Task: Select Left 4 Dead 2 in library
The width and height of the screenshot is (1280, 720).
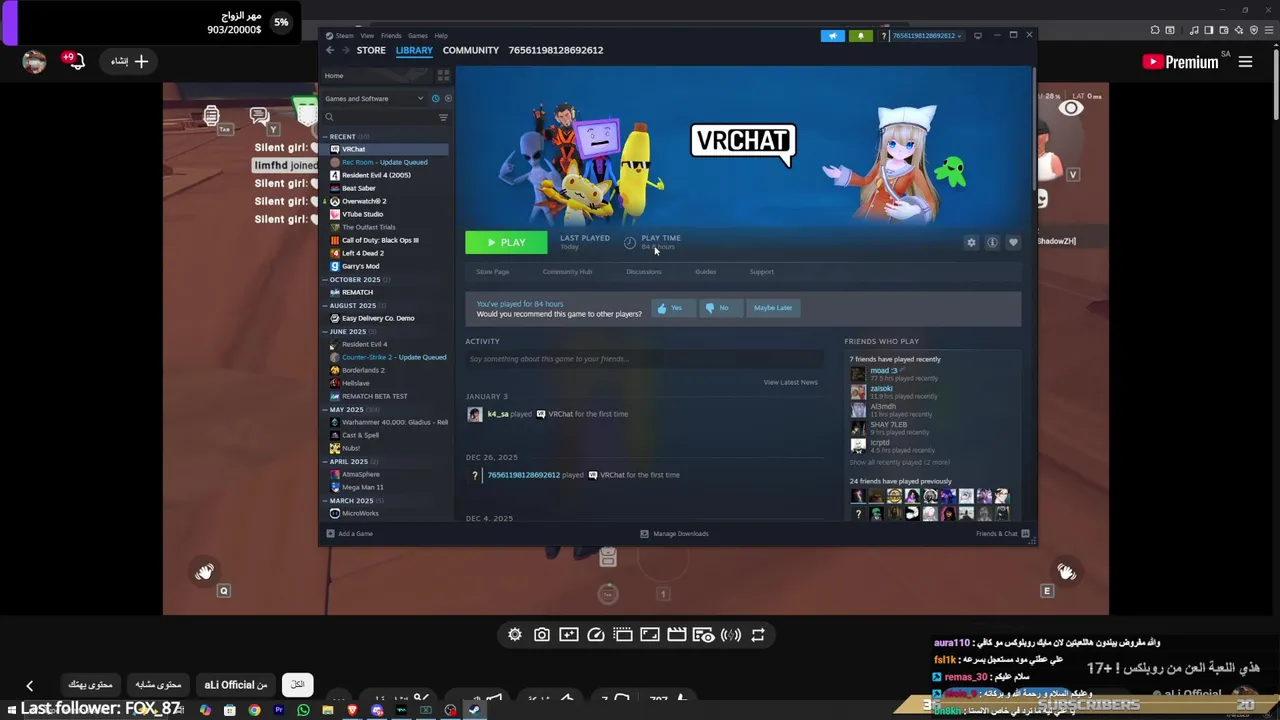Action: 385,253
